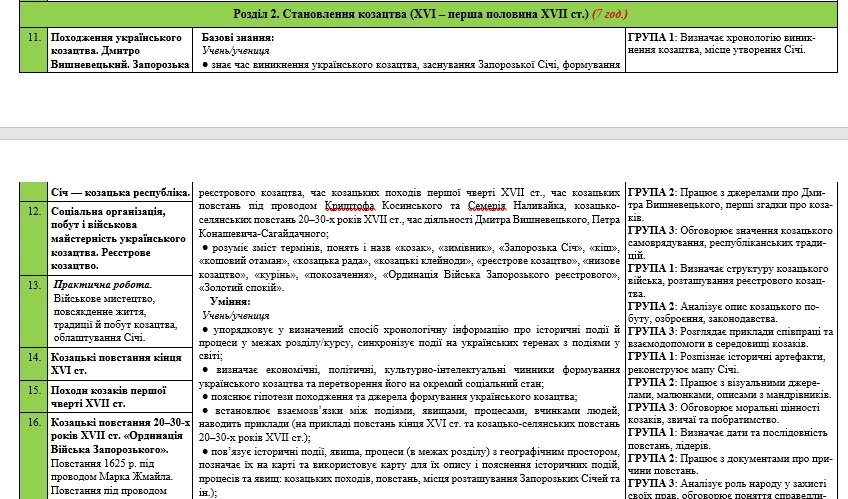Click 'ГРУПА 2: Працює з візуальними джерелами'

730,388
